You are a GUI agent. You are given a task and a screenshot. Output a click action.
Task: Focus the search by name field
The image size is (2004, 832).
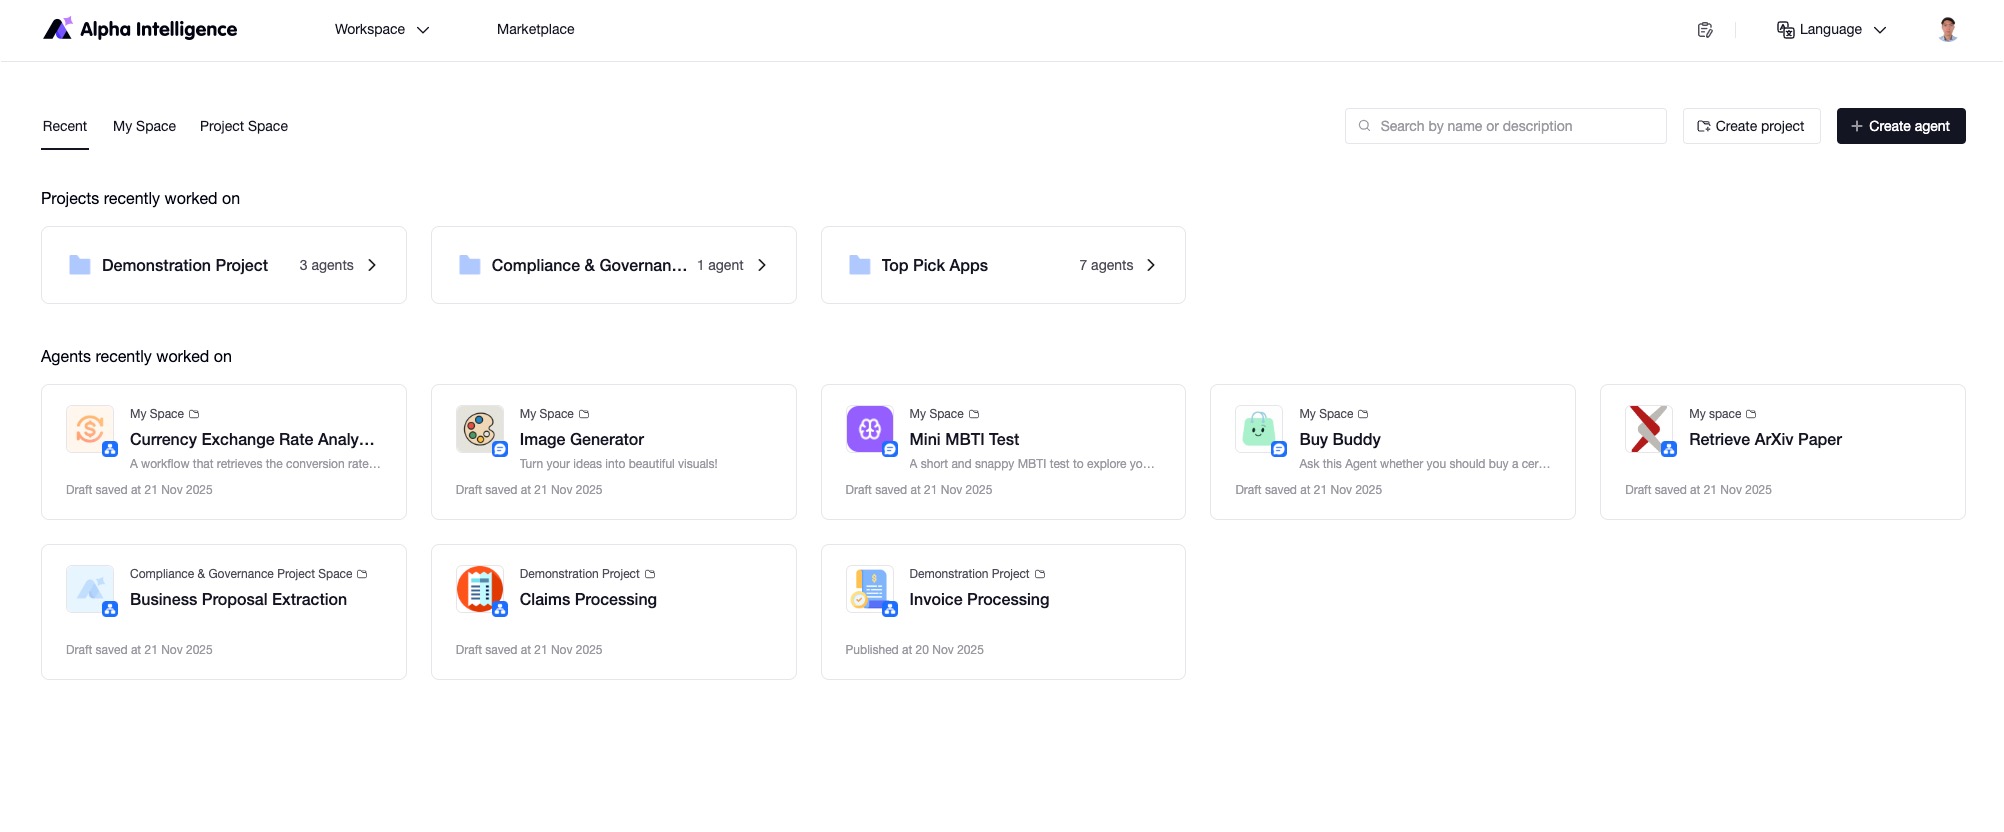point(1505,126)
